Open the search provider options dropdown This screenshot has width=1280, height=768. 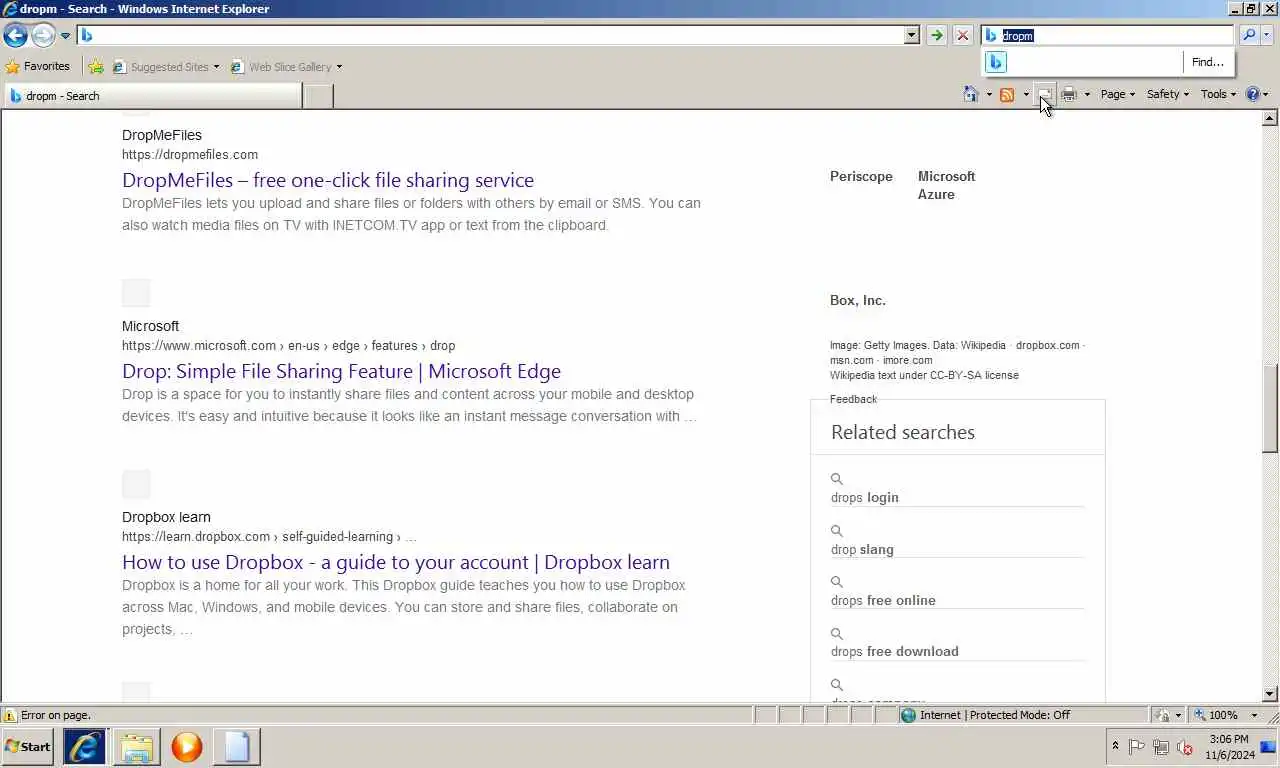1267,35
